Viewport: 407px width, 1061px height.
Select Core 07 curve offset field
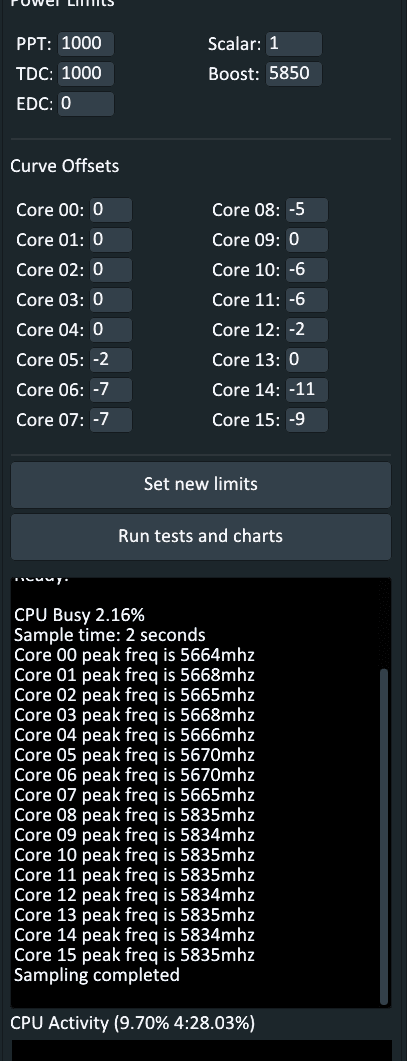point(111,420)
